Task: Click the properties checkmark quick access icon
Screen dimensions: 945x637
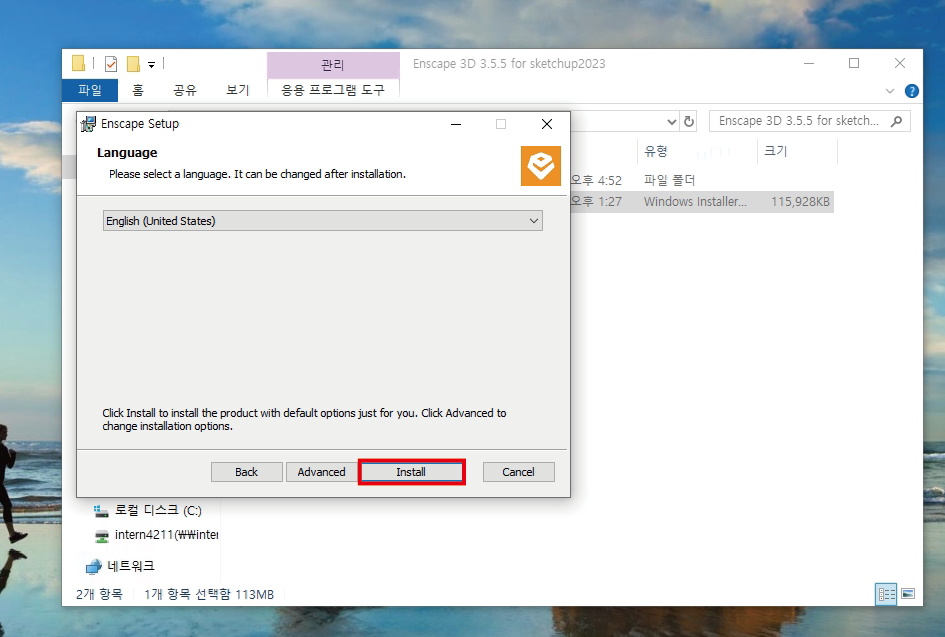Action: click(x=111, y=63)
